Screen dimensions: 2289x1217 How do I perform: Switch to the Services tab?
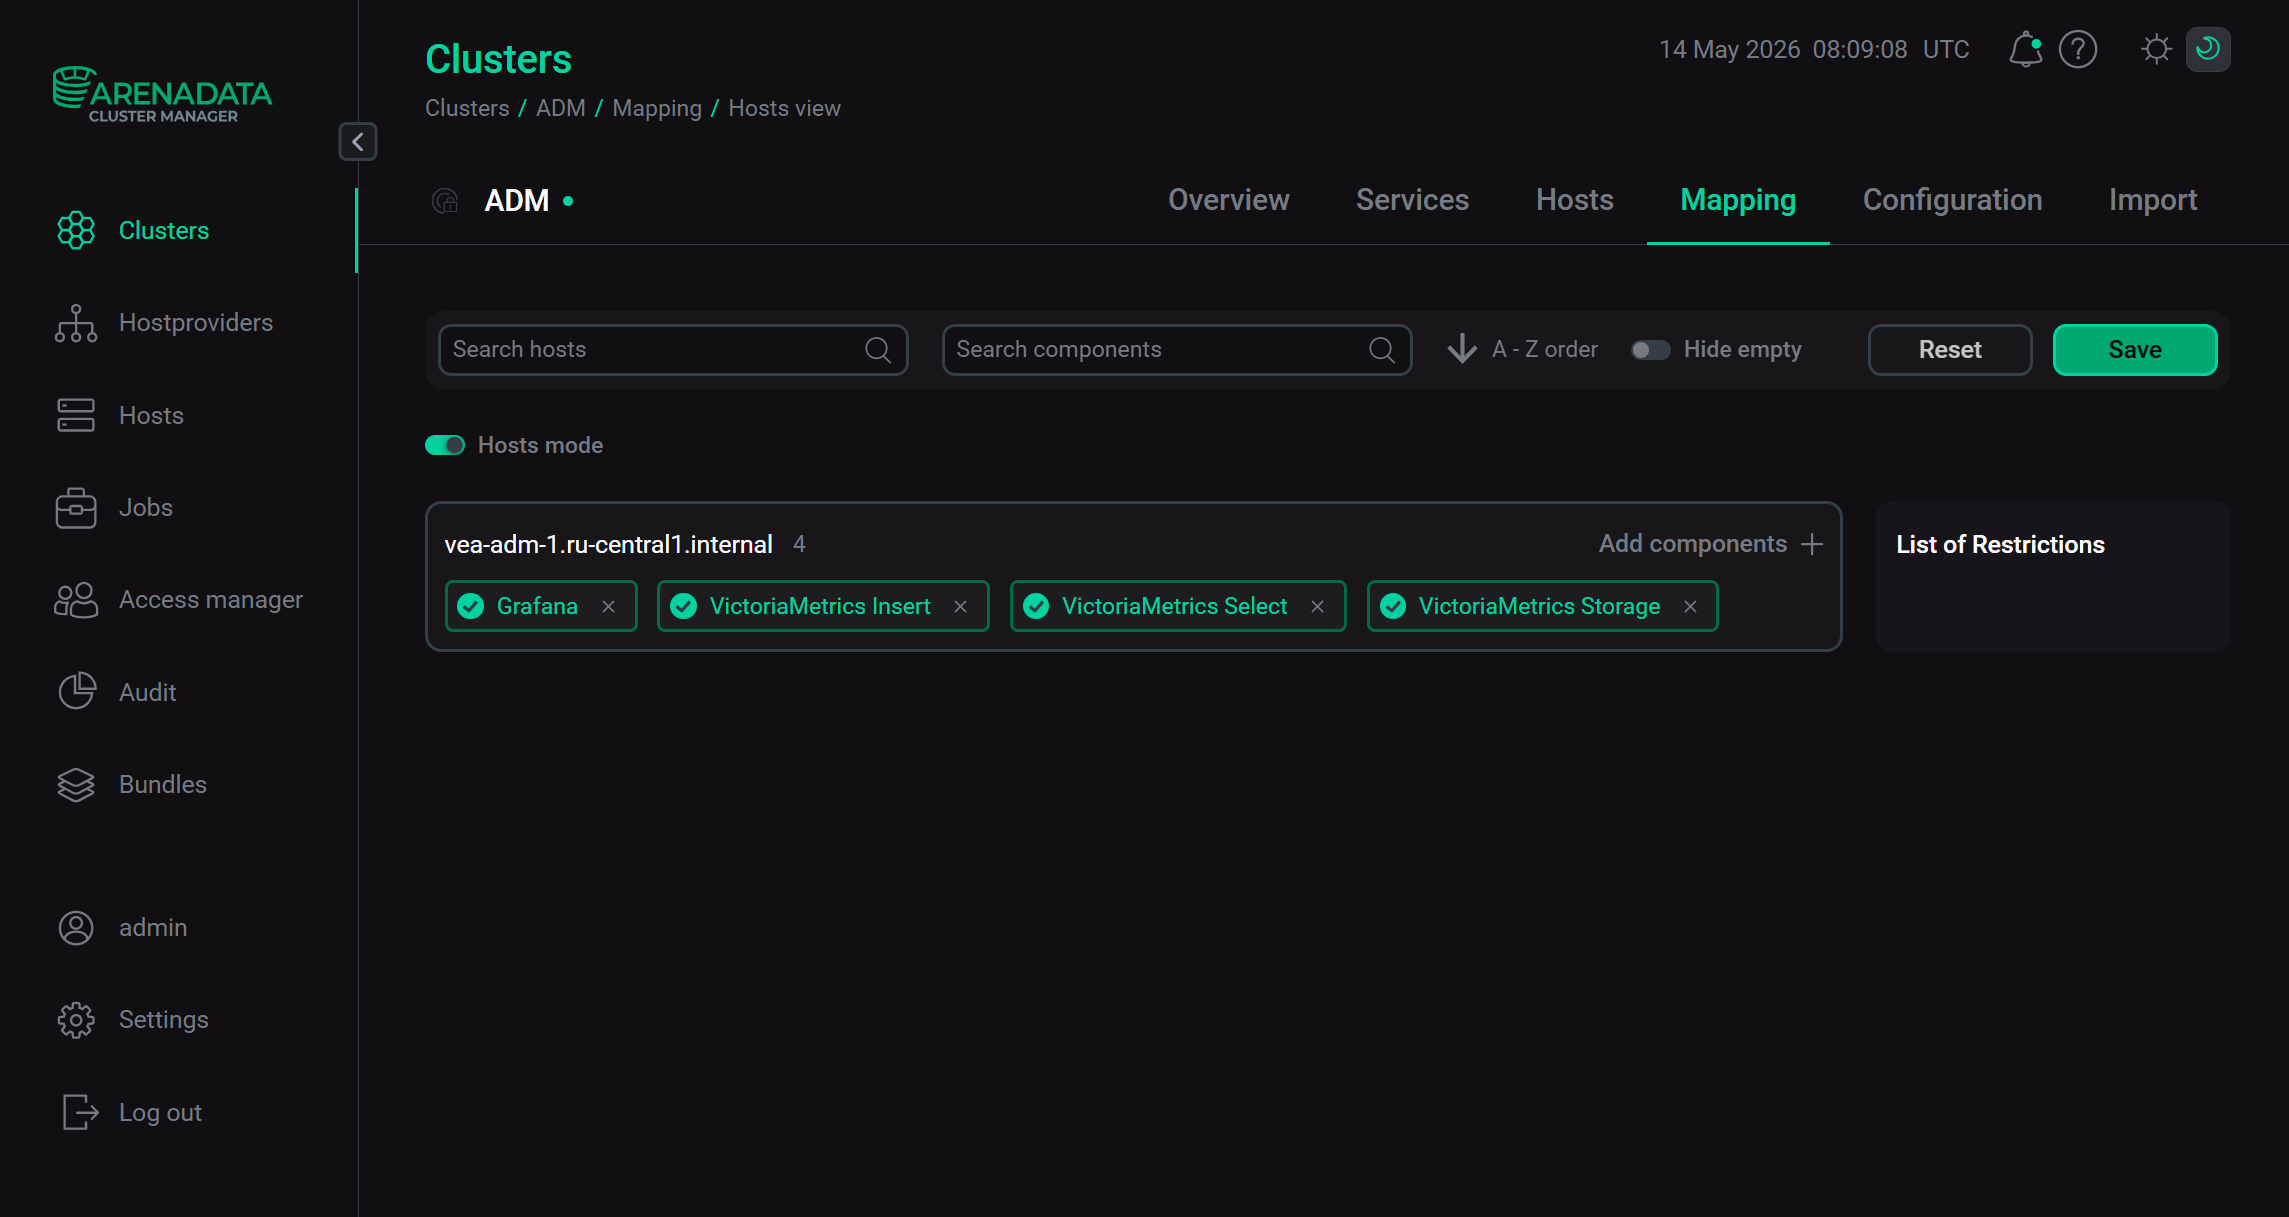[1412, 200]
